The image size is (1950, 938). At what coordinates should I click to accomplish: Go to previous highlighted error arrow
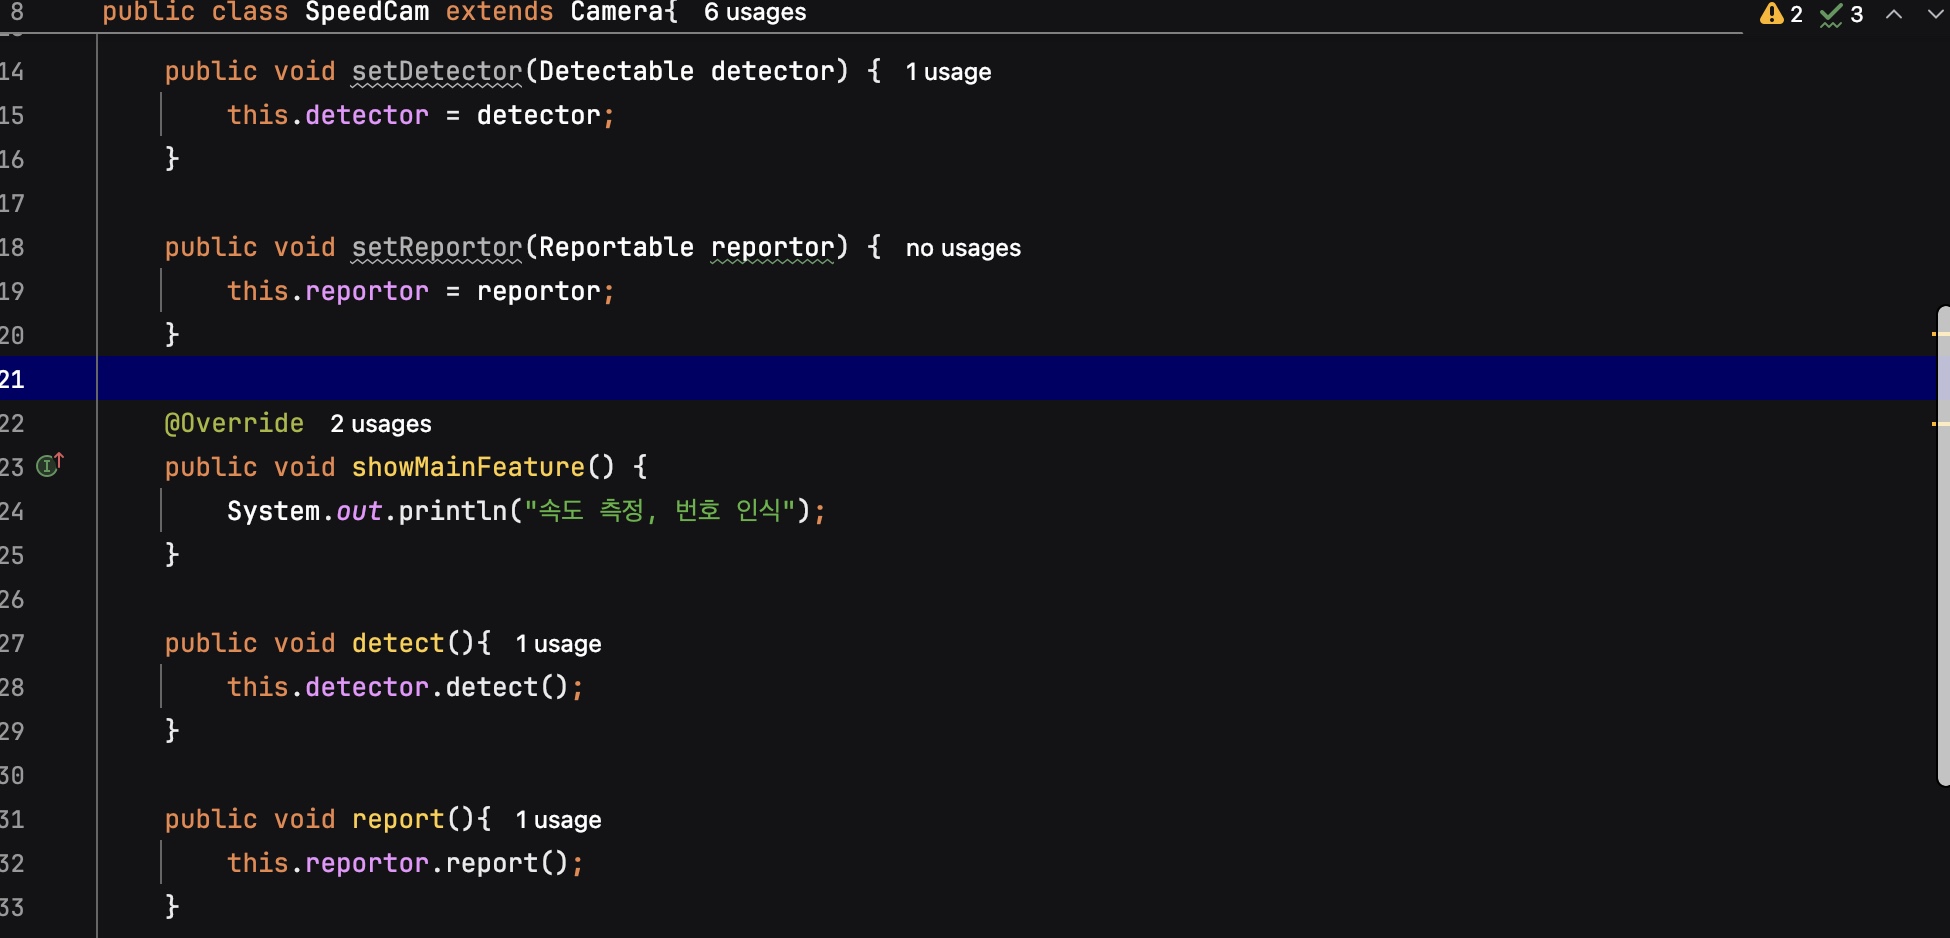tap(1894, 14)
